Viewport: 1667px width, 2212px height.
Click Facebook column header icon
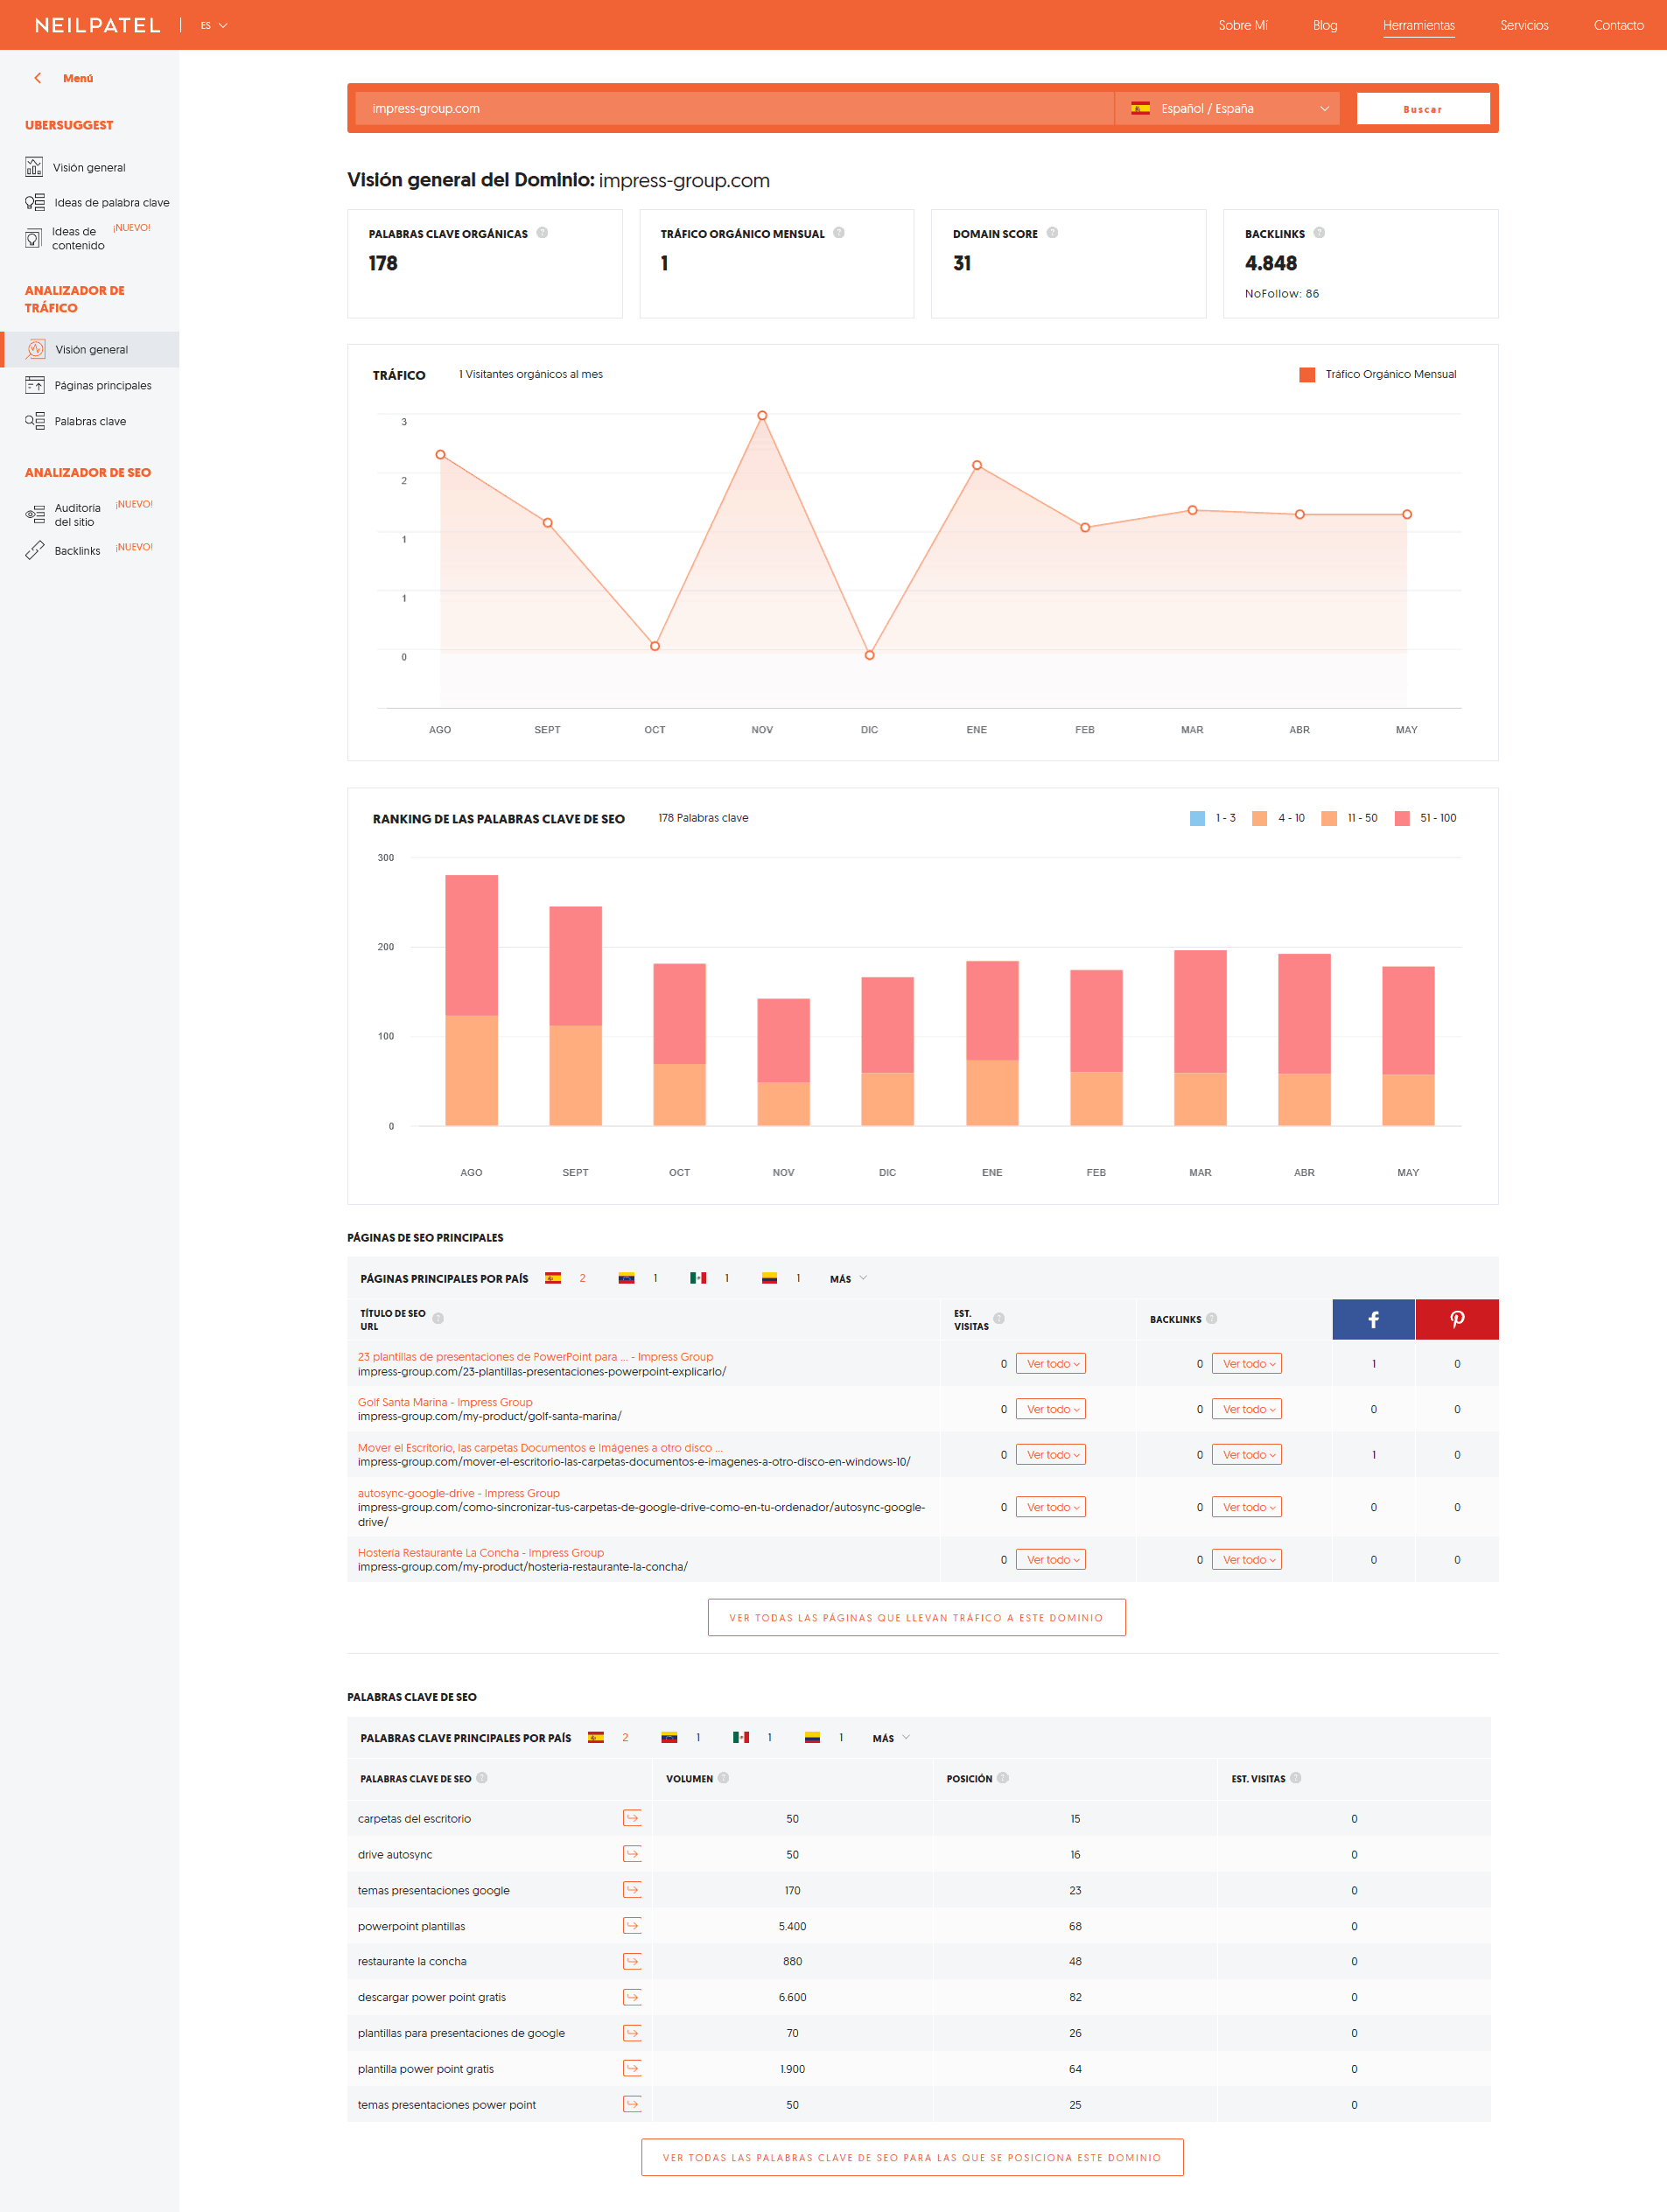[x=1373, y=1319]
